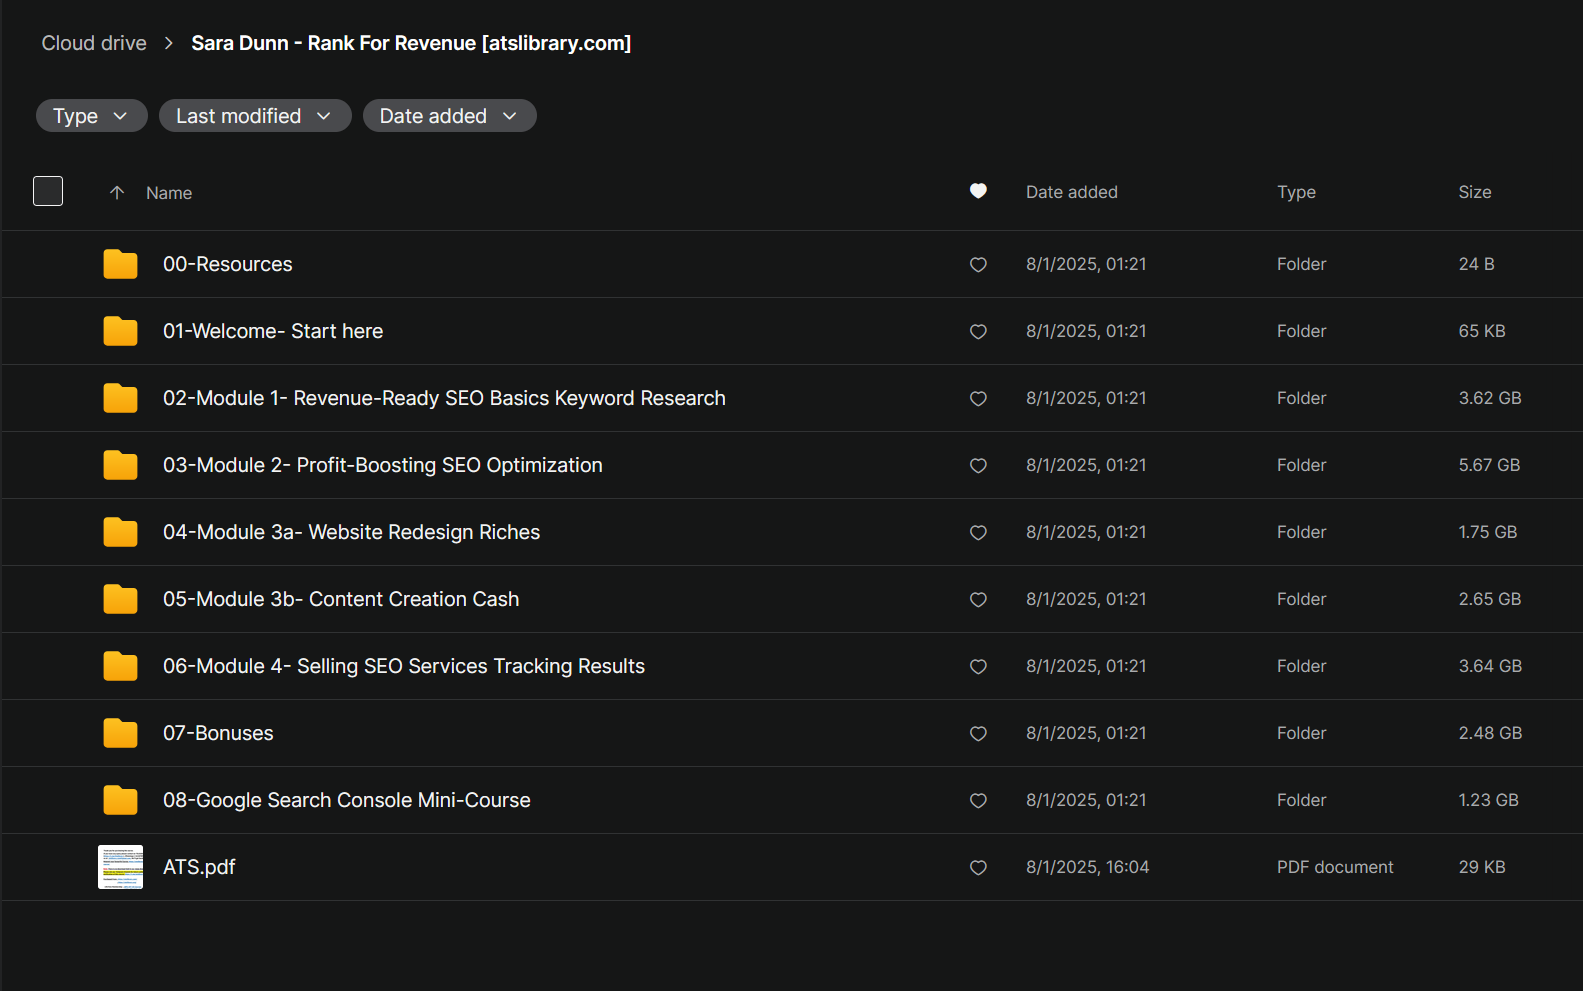This screenshot has height=991, width=1583.
Task: Go back to Cloud drive breadcrumb
Action: point(94,43)
